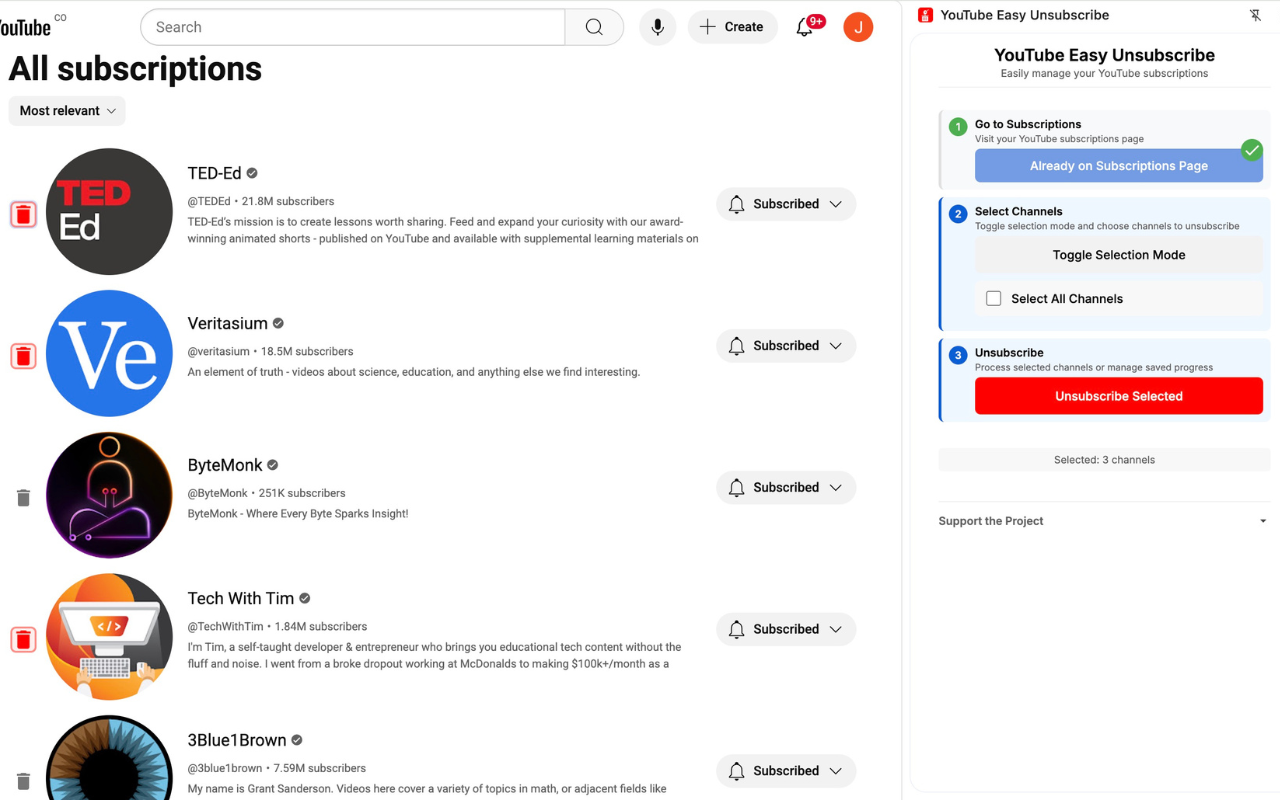The width and height of the screenshot is (1280, 800).
Task: Click the red Unsubscribe Selected button
Action: pyautogui.click(x=1119, y=396)
